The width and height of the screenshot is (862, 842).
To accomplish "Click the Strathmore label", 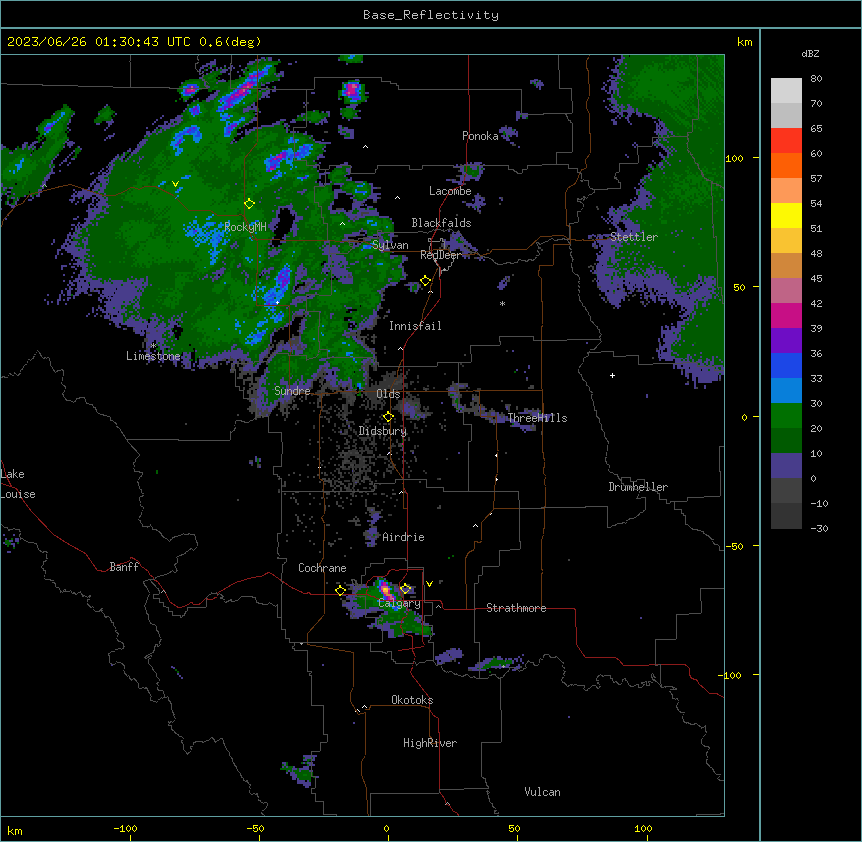I will click(x=516, y=608).
